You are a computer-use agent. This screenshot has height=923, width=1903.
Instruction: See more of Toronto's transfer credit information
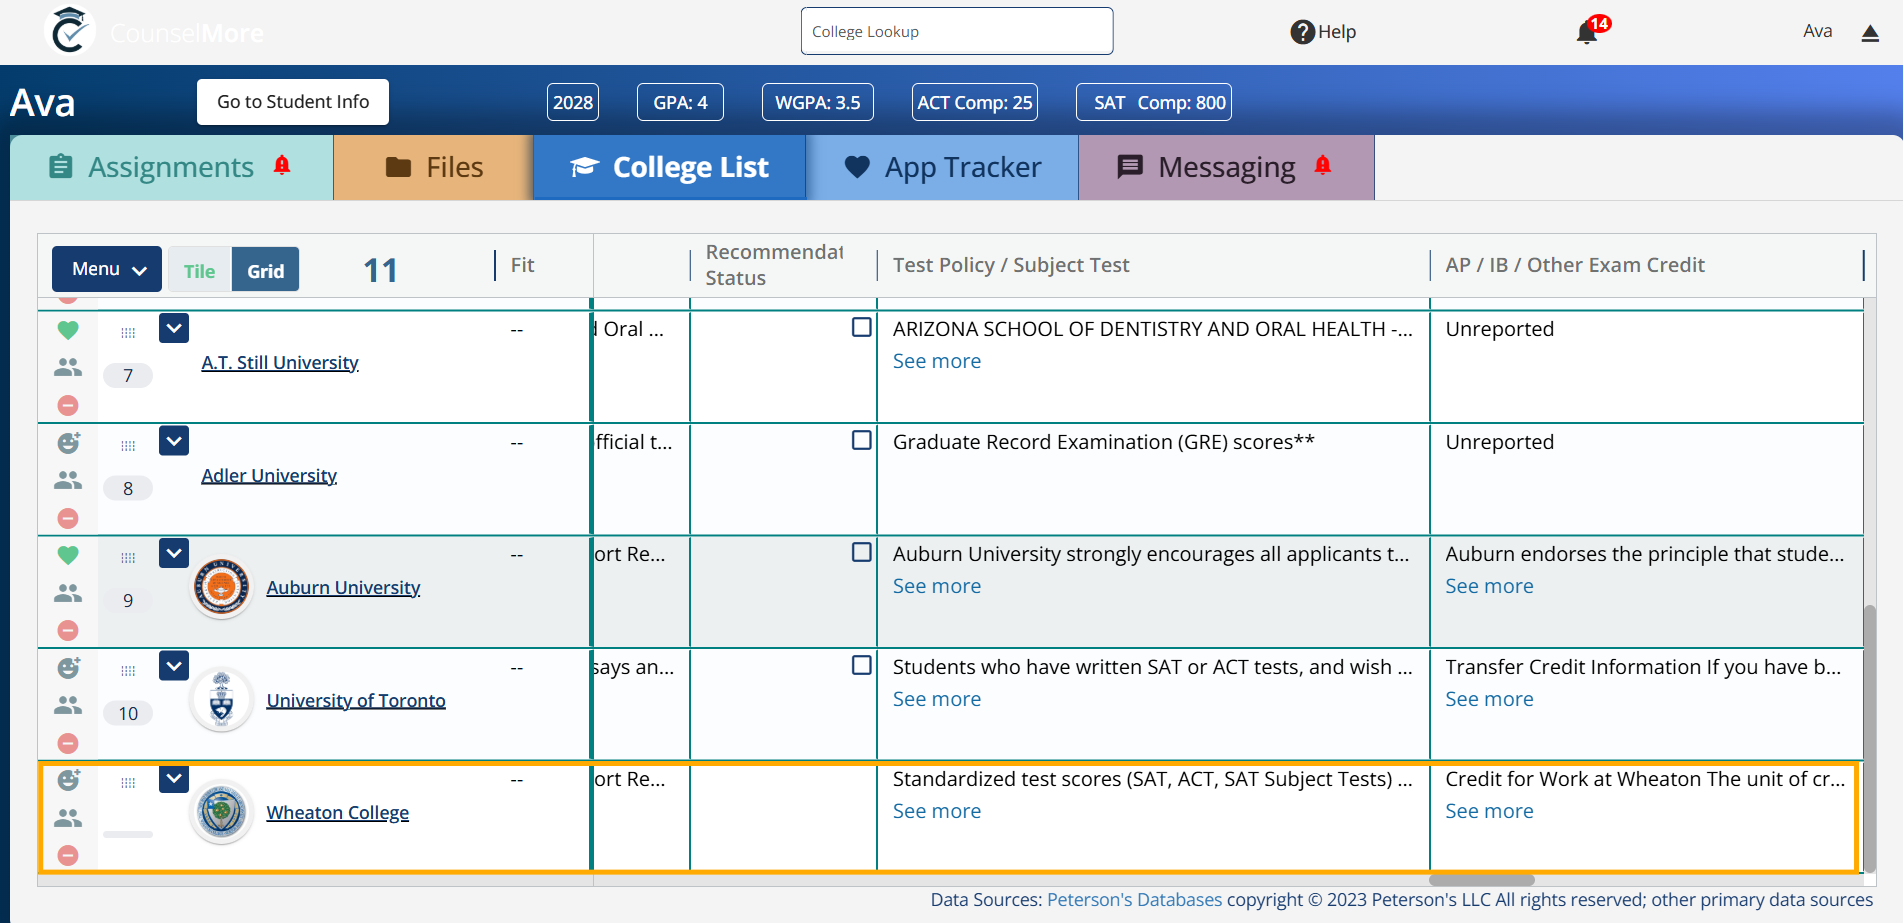(x=1489, y=699)
